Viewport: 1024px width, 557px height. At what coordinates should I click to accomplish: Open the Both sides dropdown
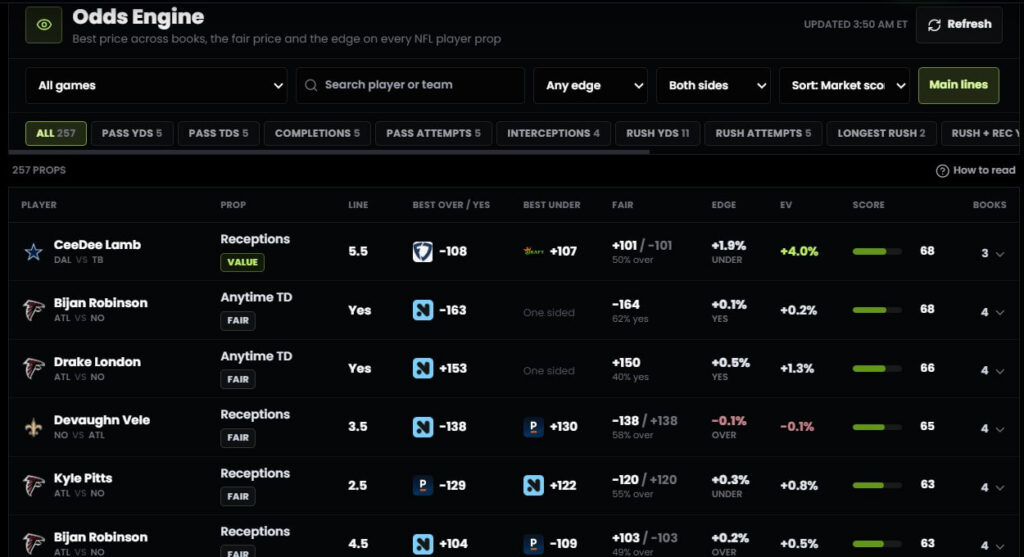(x=713, y=86)
